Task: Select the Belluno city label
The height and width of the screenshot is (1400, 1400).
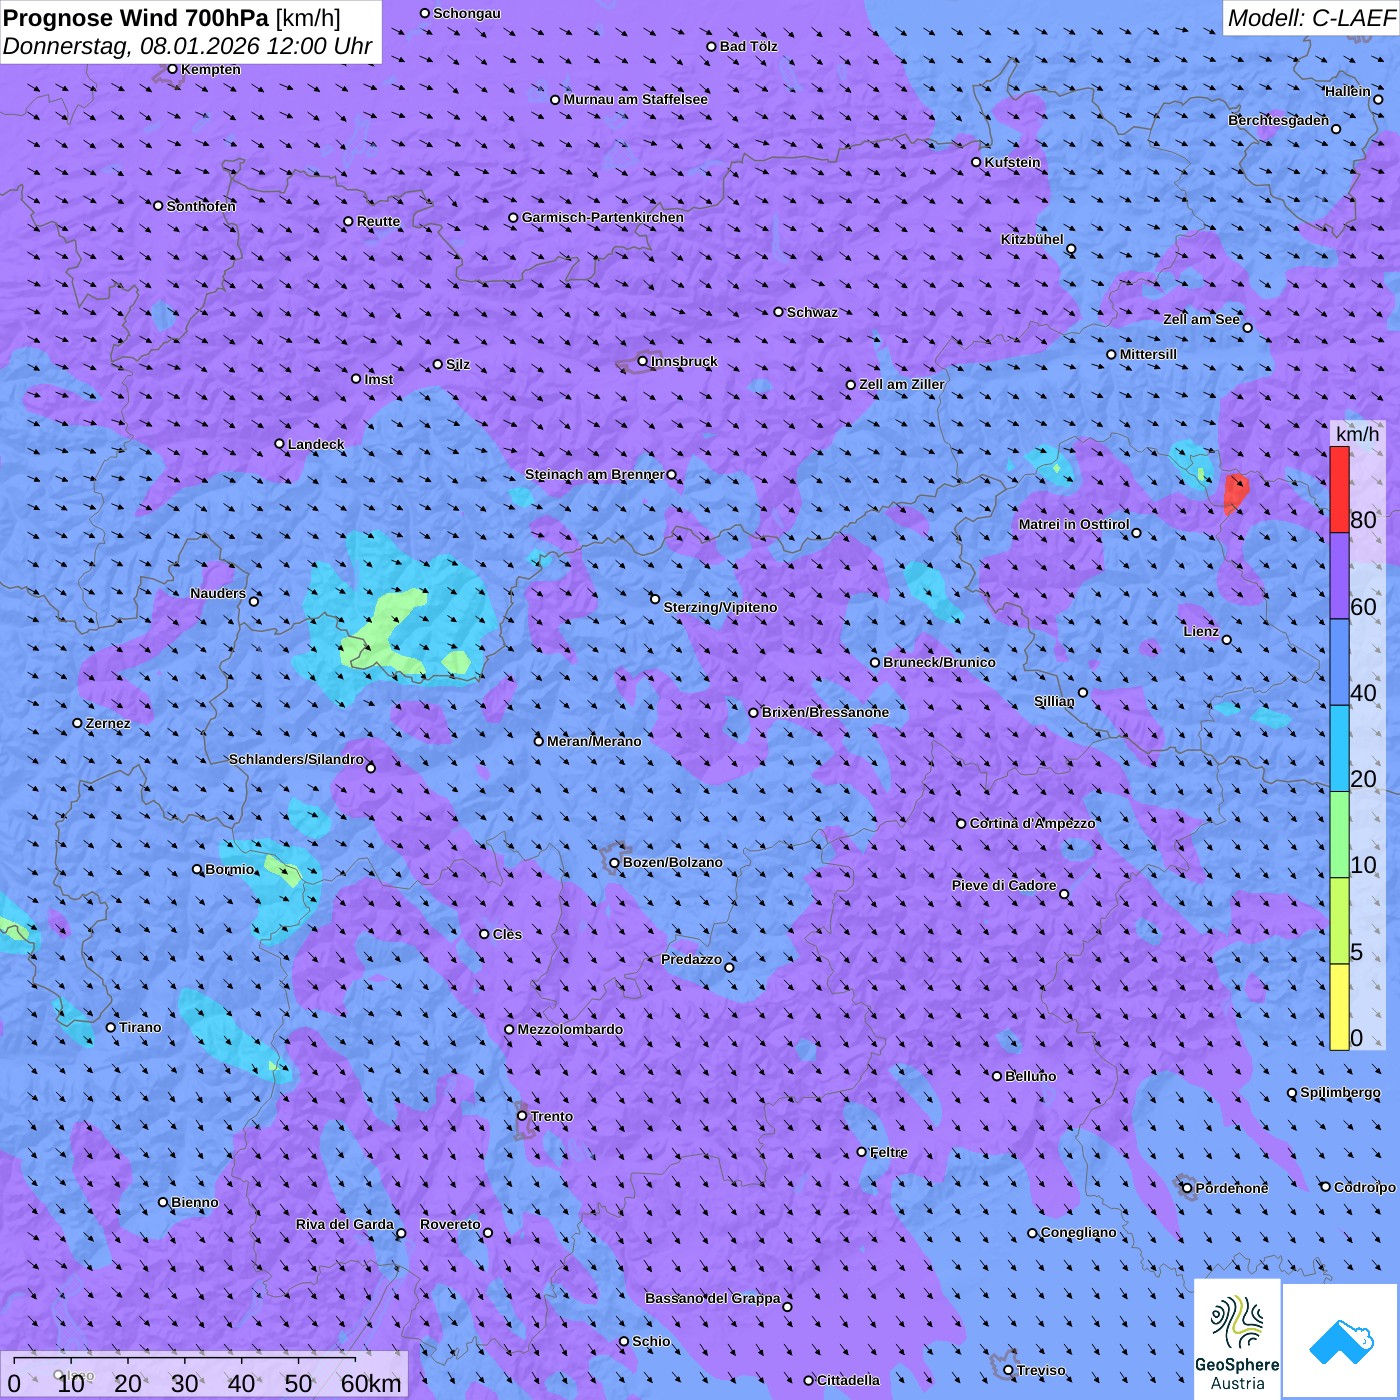Action: 1030,1076
